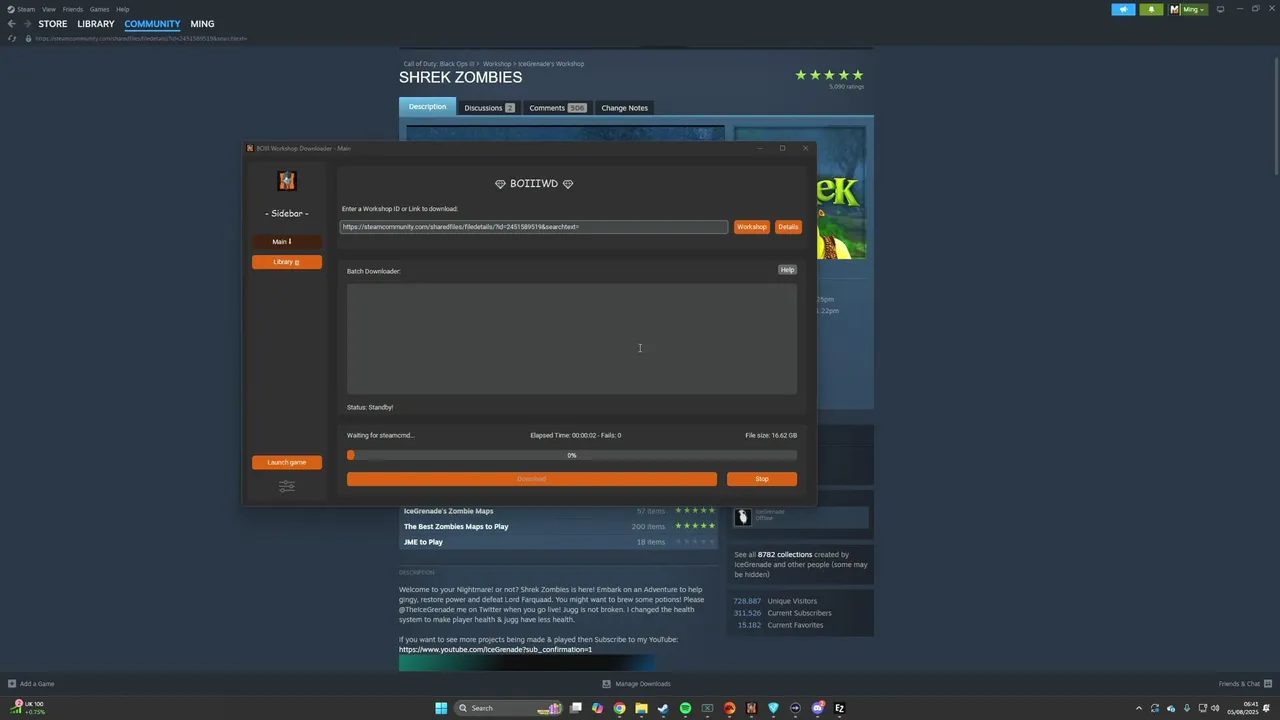Switch to the Comments tab
The width and height of the screenshot is (1280, 720).
click(x=557, y=107)
